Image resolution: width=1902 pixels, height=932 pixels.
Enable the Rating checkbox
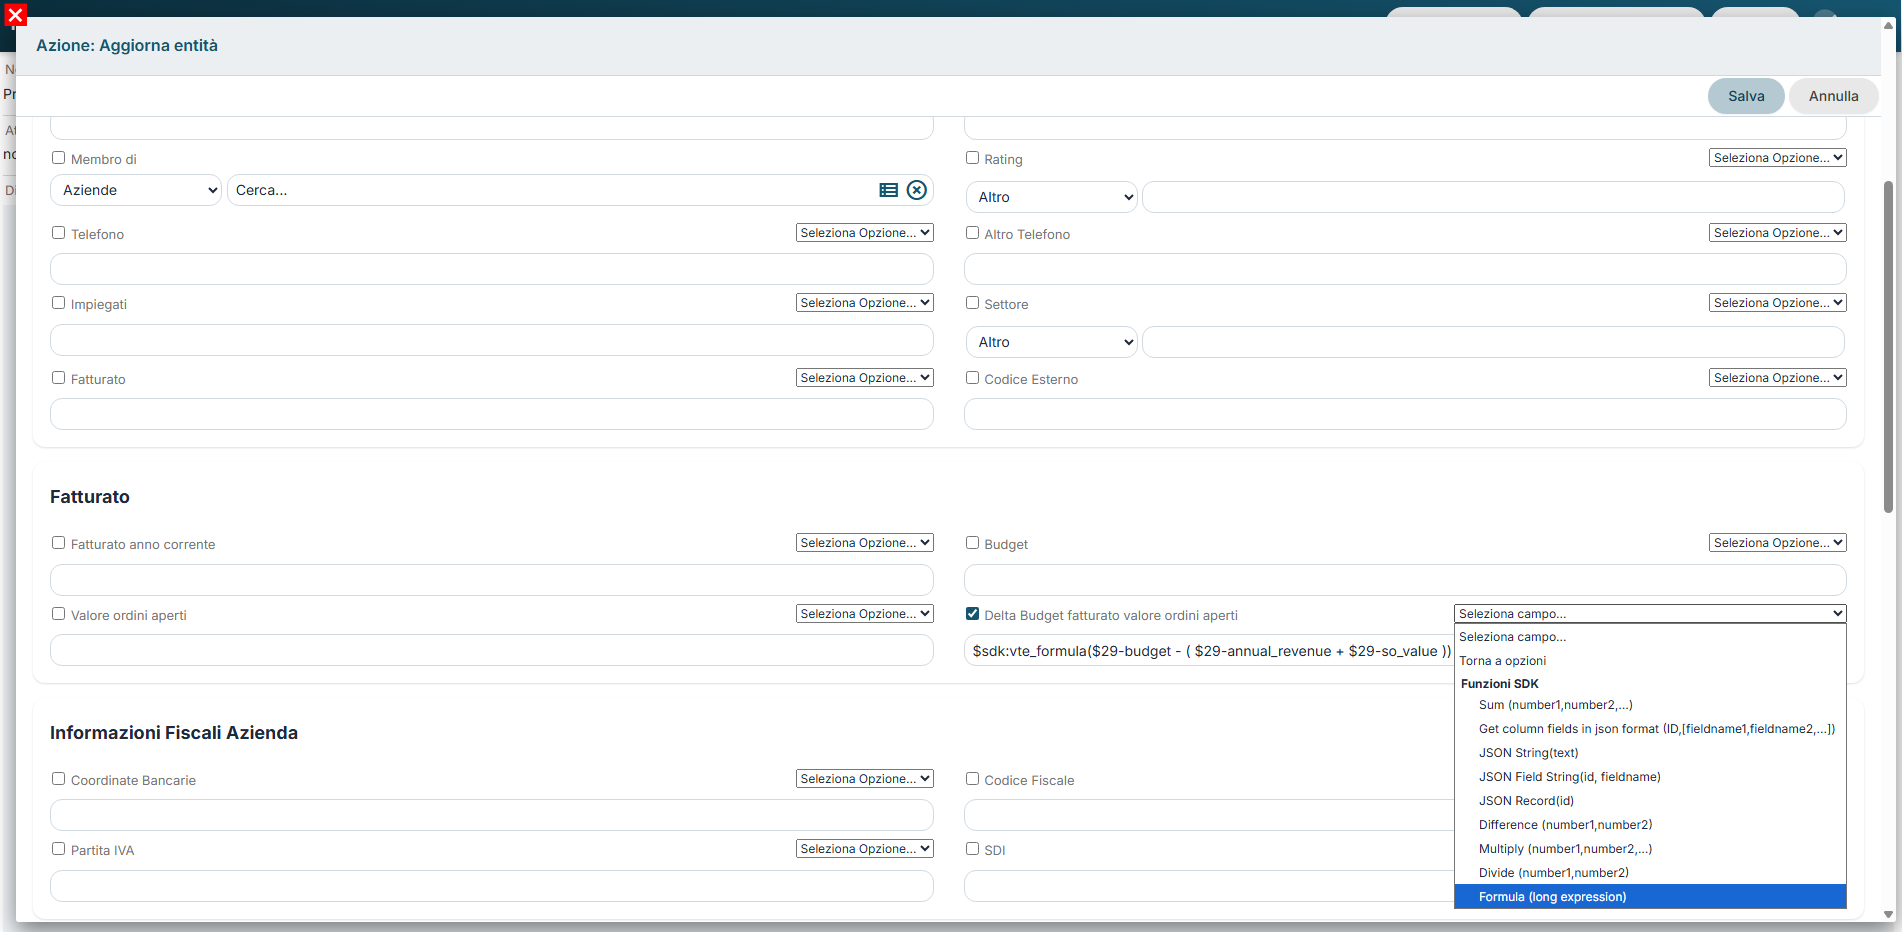tap(972, 158)
